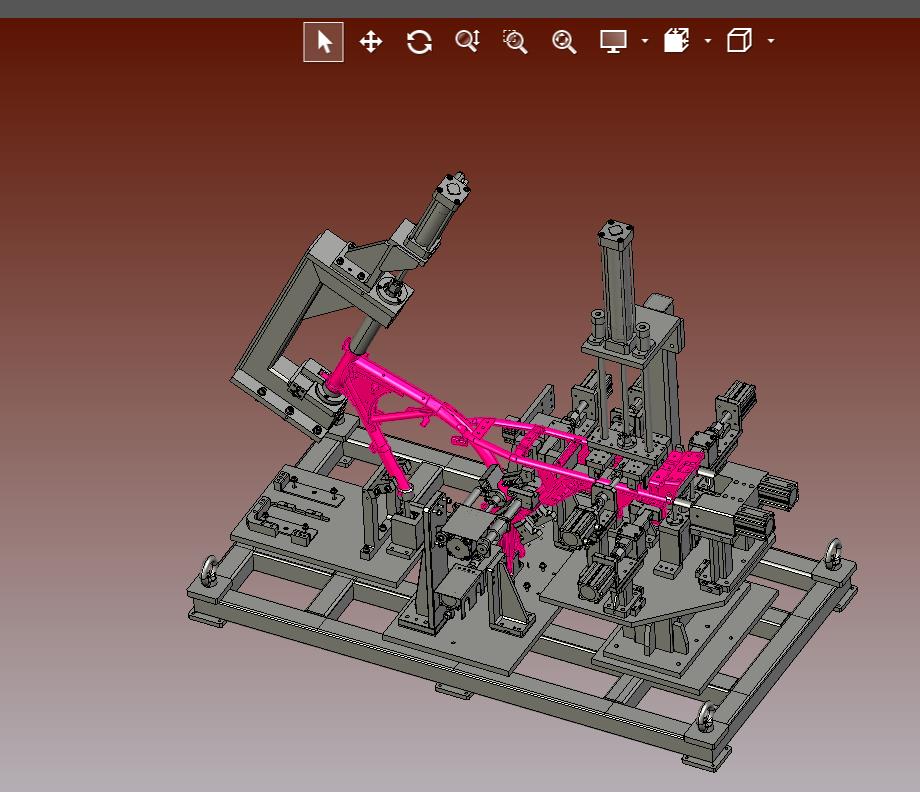Open the dropdown arrow beside the monitor icon

tap(645, 41)
